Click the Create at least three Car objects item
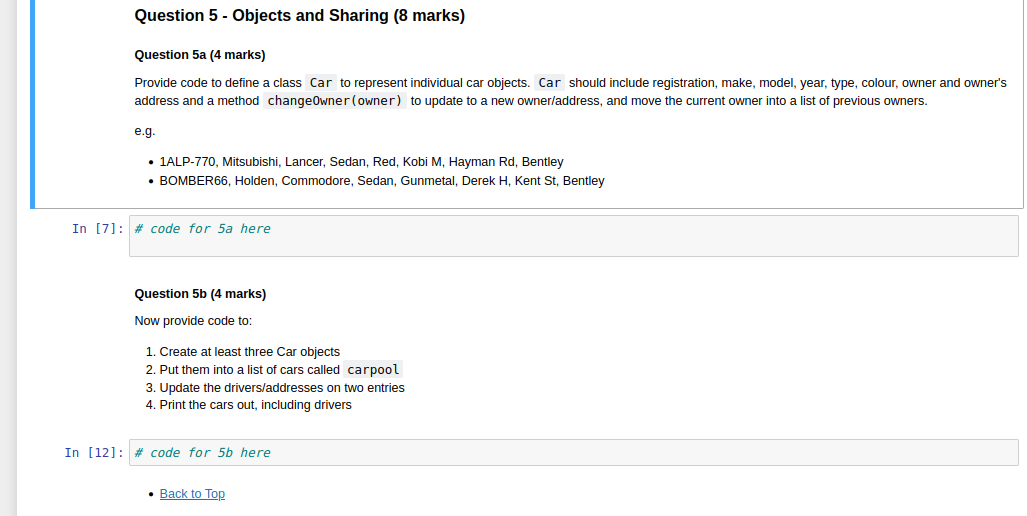This screenshot has width=1027, height=516. pyautogui.click(x=249, y=352)
